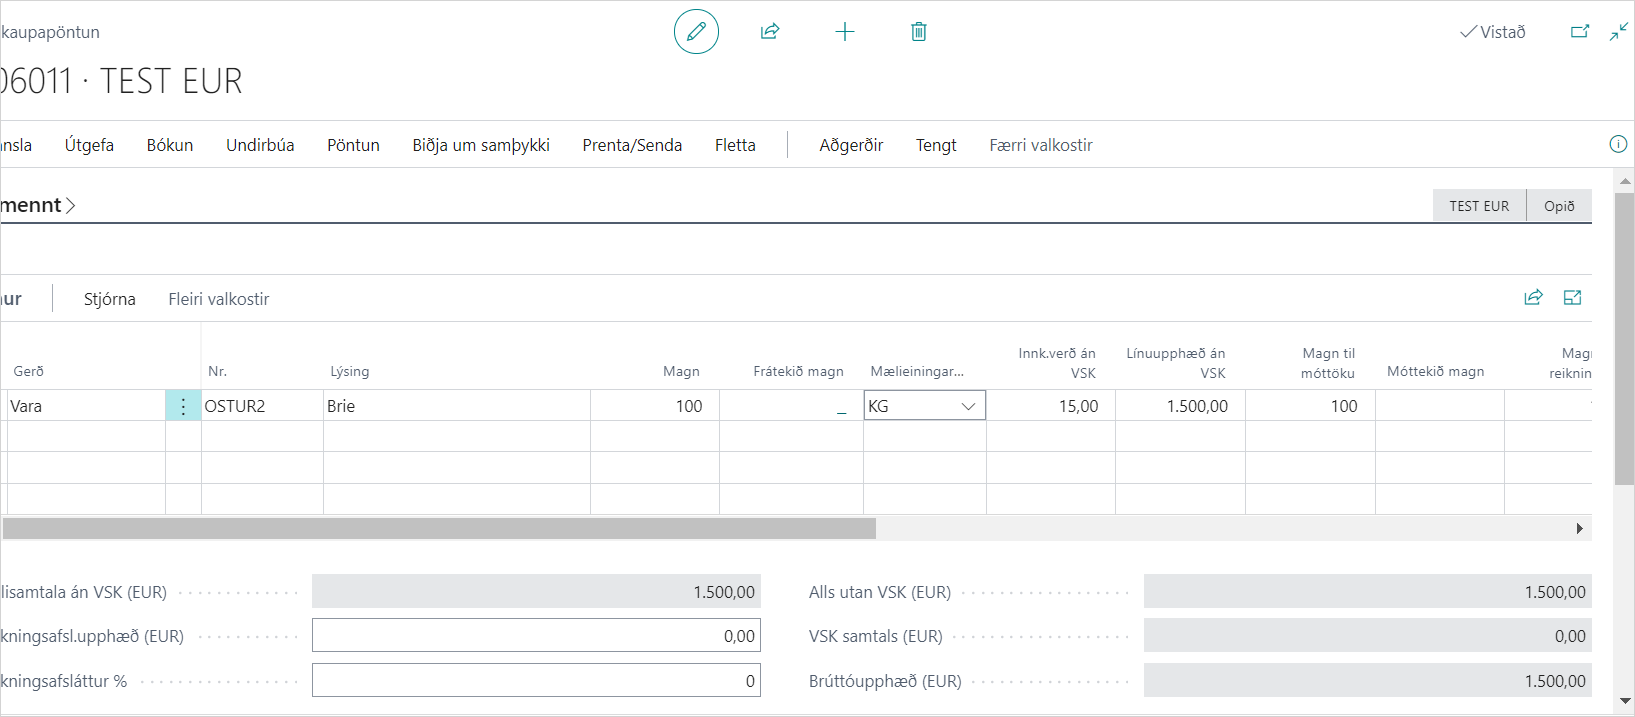1635x717 pixels.
Task: Expand the Almennt section chevron
Action: pyautogui.click(x=71, y=206)
